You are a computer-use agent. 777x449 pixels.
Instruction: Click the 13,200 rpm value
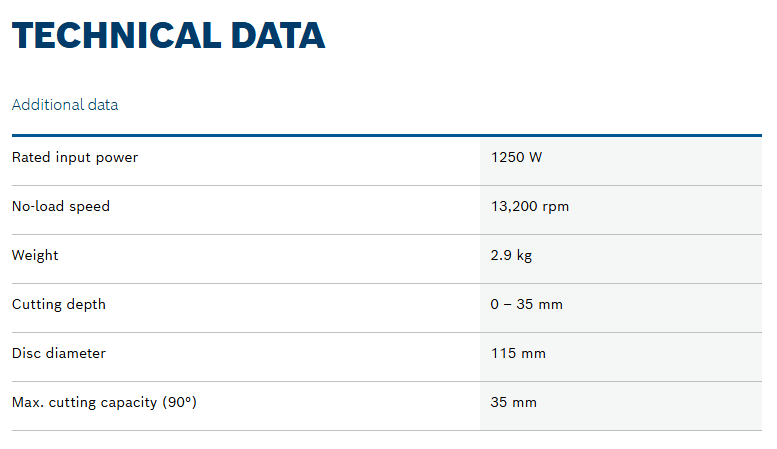point(530,206)
